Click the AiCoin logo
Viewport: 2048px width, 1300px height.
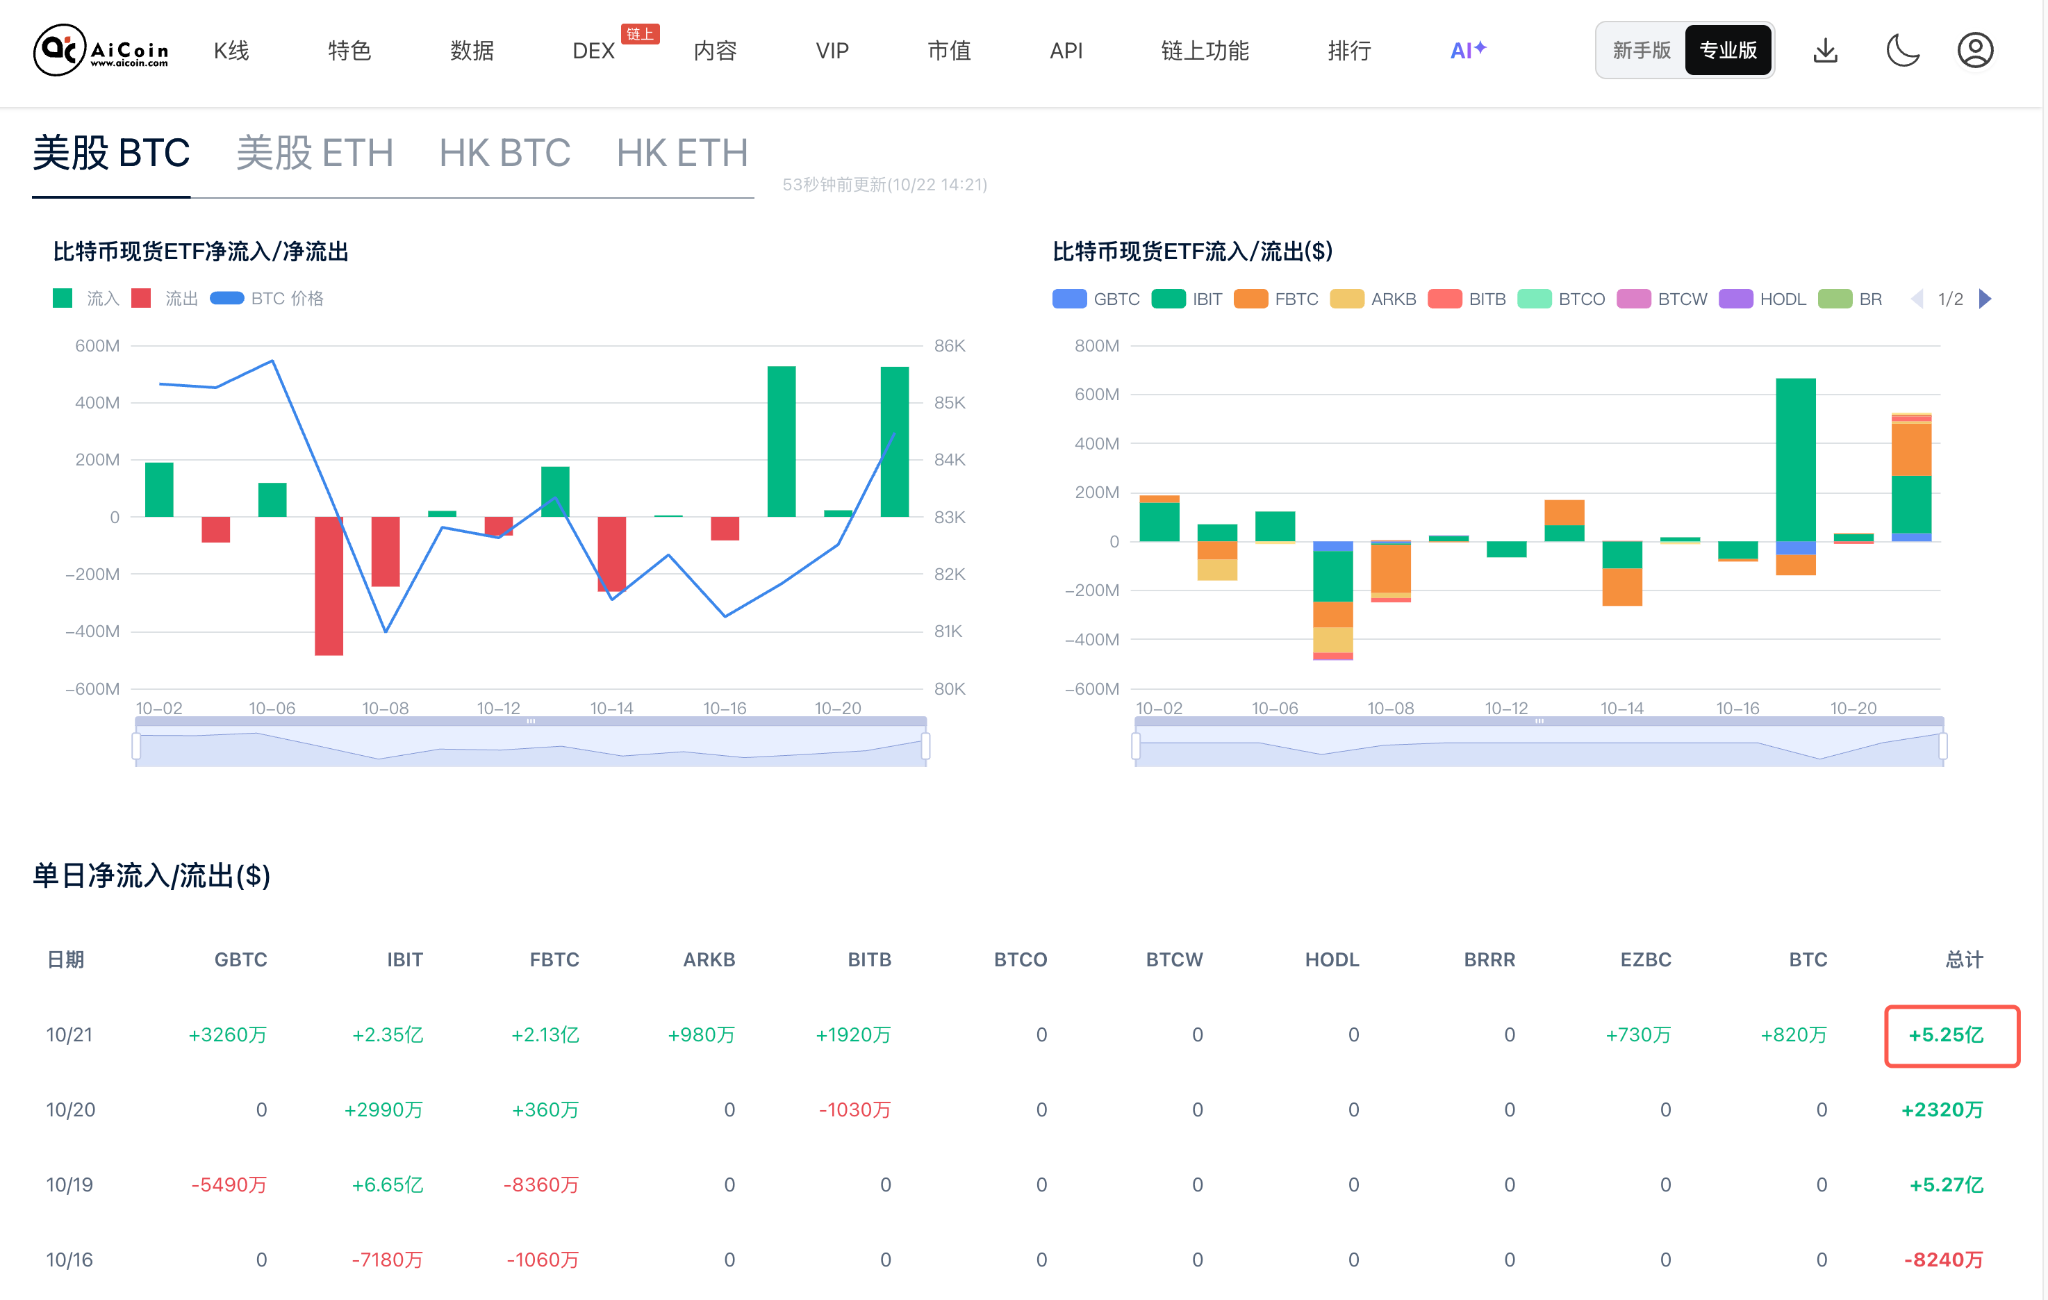point(101,50)
